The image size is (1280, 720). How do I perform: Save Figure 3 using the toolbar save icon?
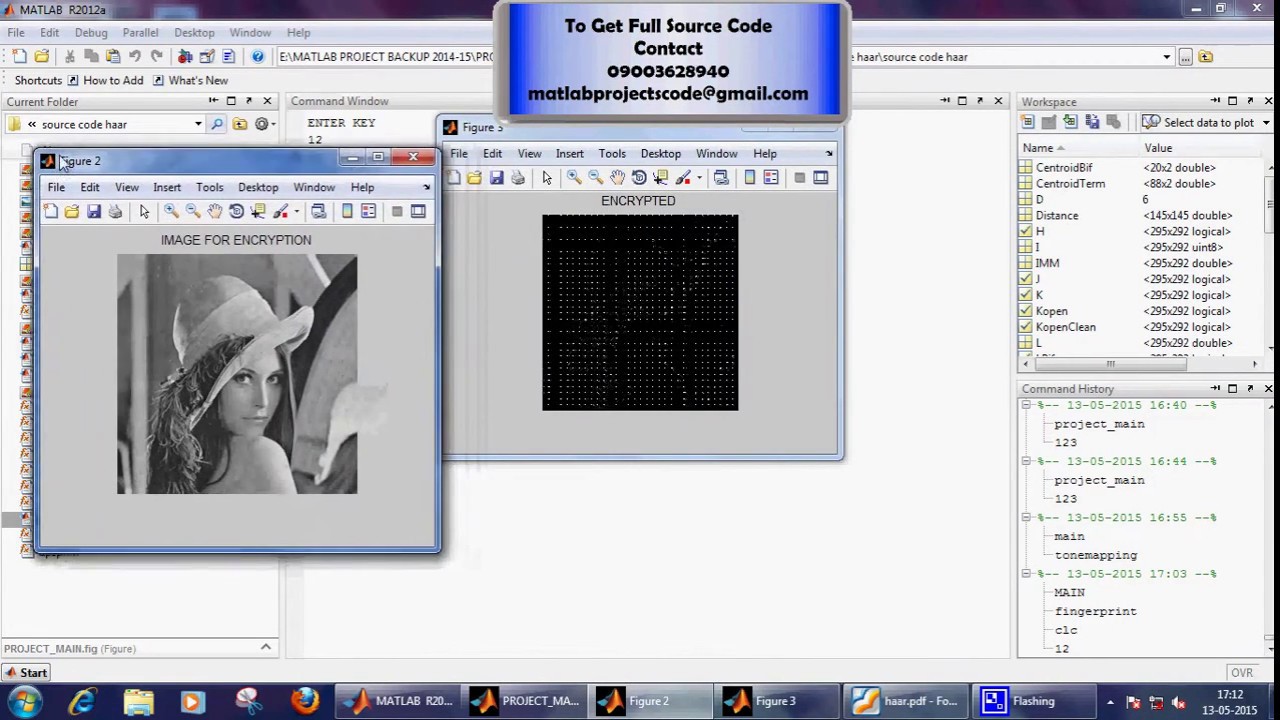coord(496,177)
